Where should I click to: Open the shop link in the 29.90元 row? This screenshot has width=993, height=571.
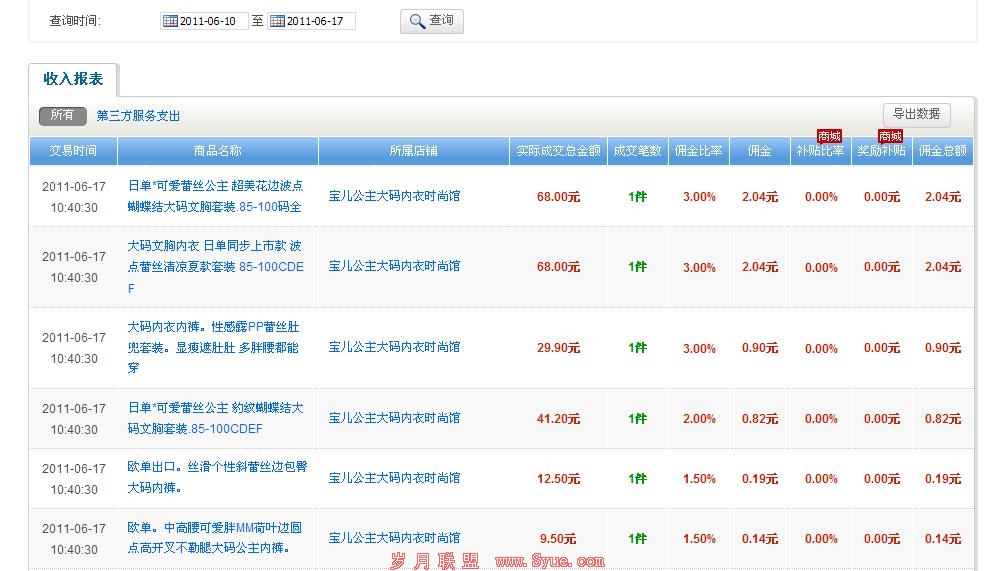coord(394,347)
